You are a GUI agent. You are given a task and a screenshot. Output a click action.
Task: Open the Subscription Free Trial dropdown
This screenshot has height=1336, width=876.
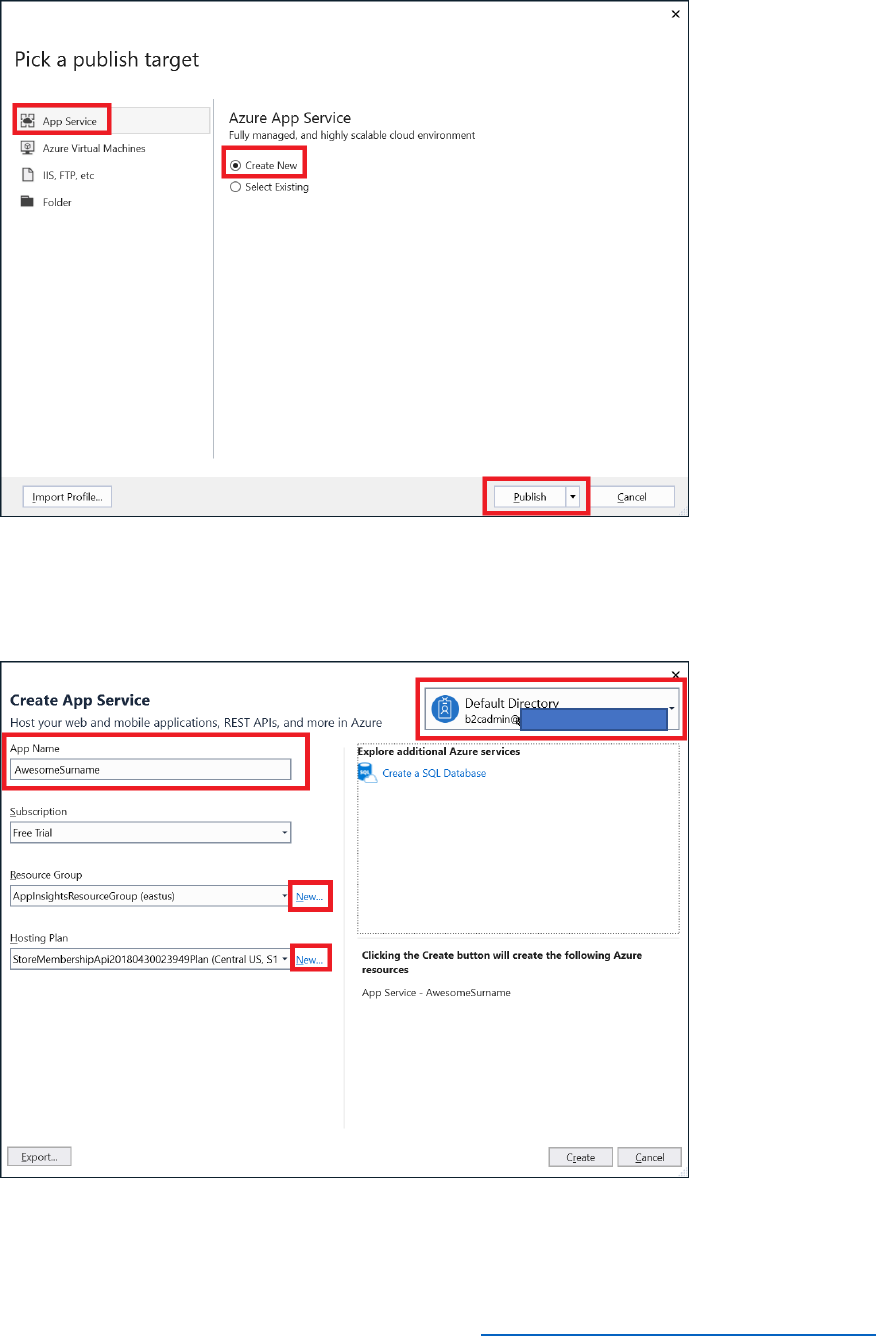coord(150,832)
